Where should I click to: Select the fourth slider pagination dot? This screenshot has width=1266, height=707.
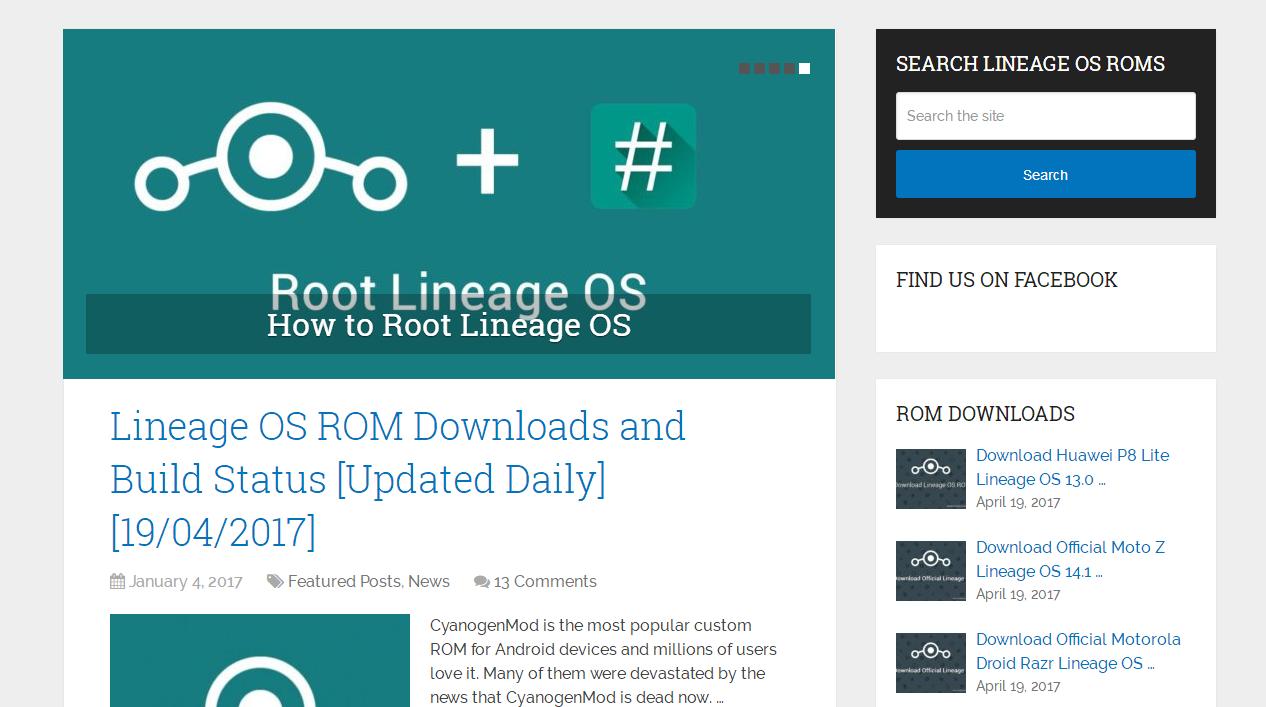789,68
